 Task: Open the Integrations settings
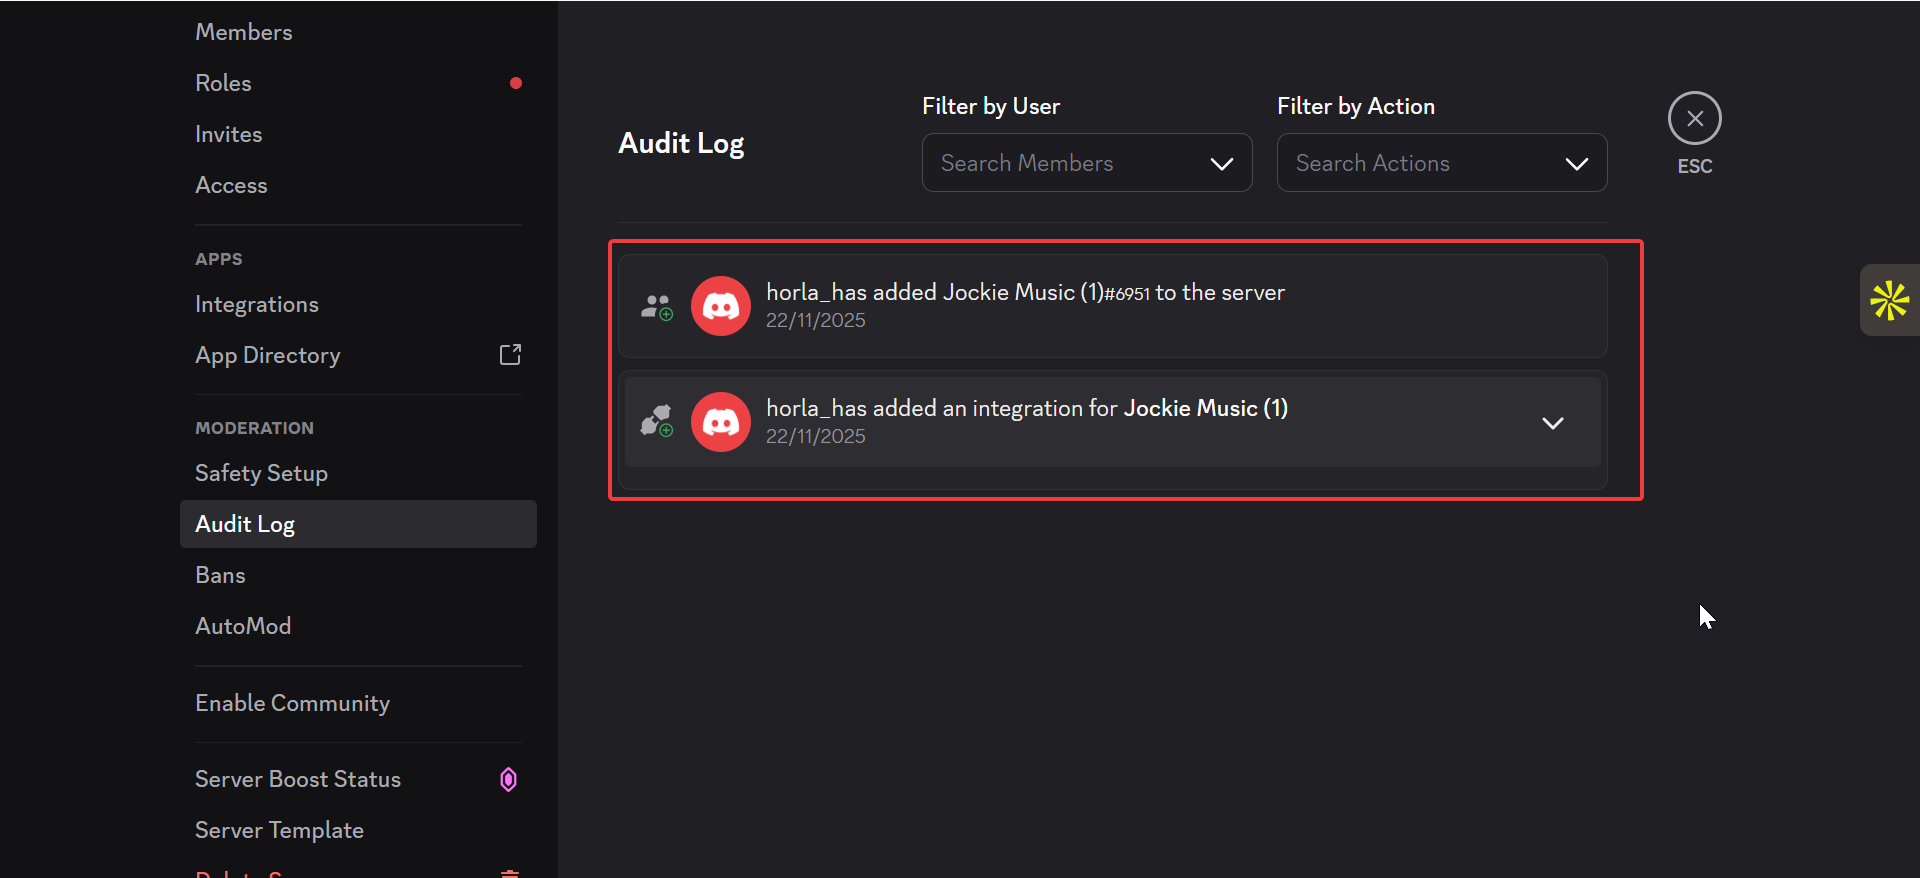[x=257, y=304]
